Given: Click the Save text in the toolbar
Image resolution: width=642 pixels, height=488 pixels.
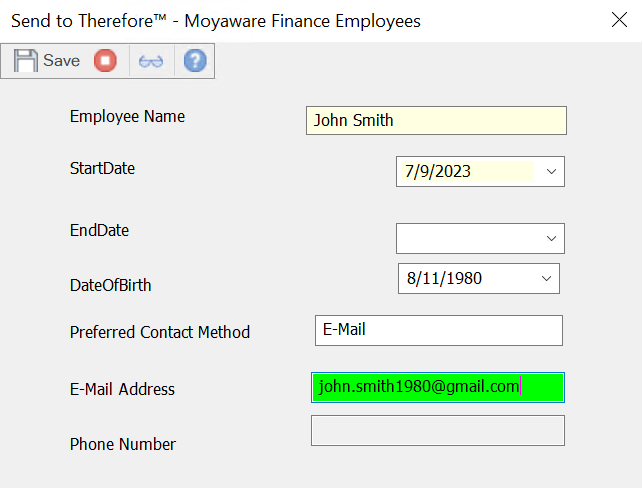Looking at the screenshot, I should [61, 61].
